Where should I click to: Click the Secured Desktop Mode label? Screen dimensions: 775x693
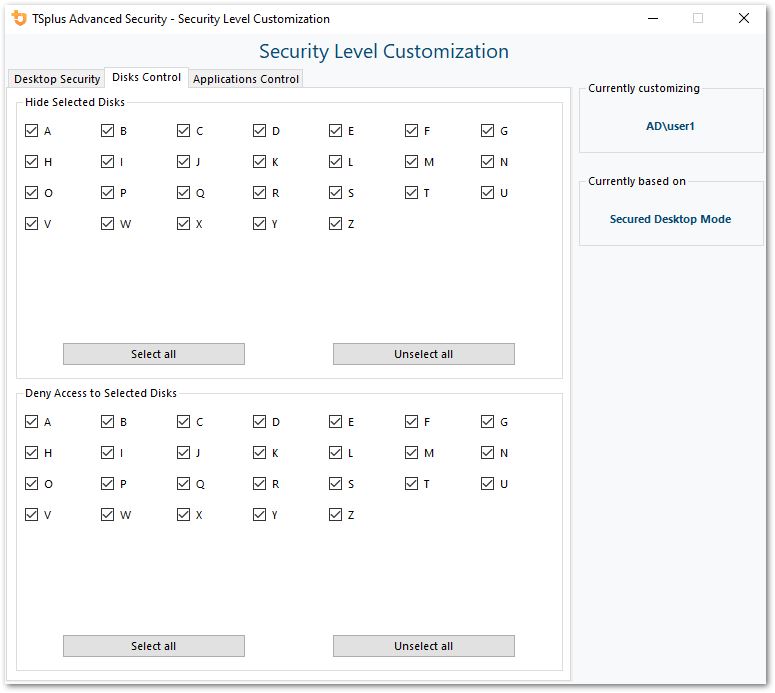point(670,219)
